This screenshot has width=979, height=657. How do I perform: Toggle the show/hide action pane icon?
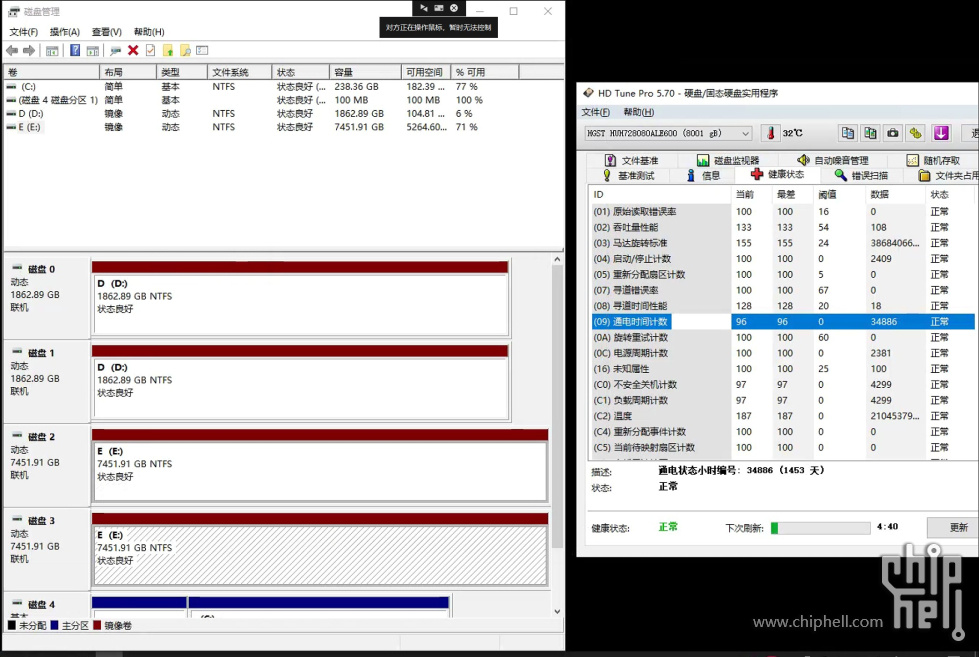coord(93,51)
